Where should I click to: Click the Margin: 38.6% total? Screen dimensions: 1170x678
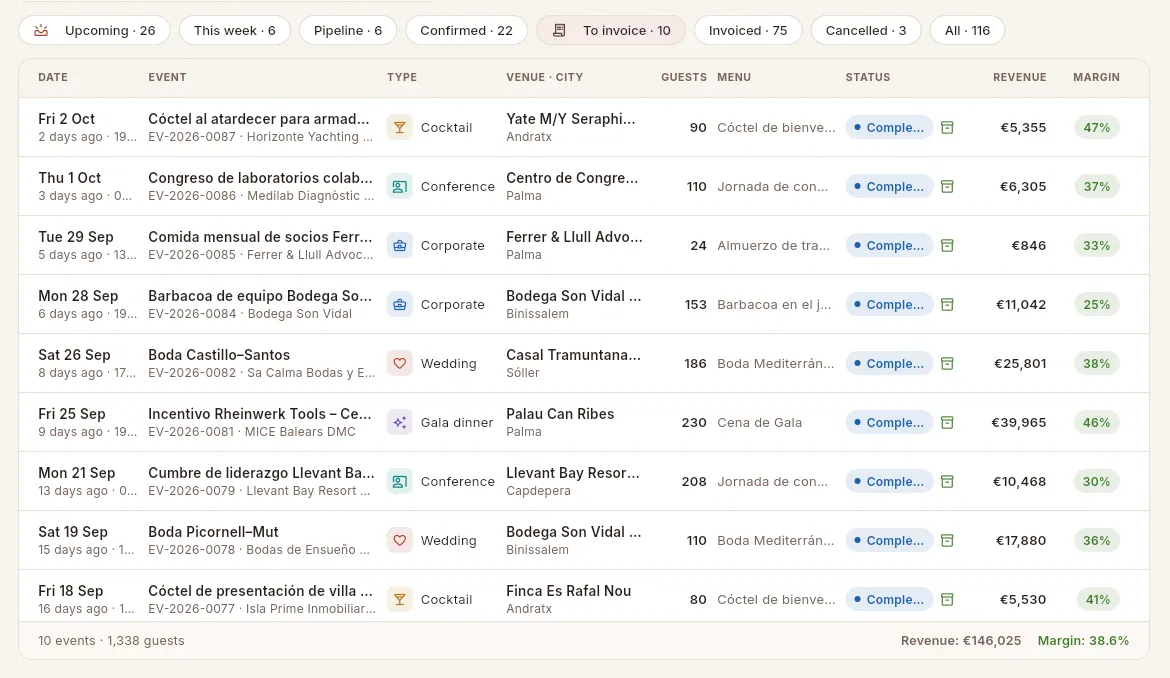(x=1083, y=641)
